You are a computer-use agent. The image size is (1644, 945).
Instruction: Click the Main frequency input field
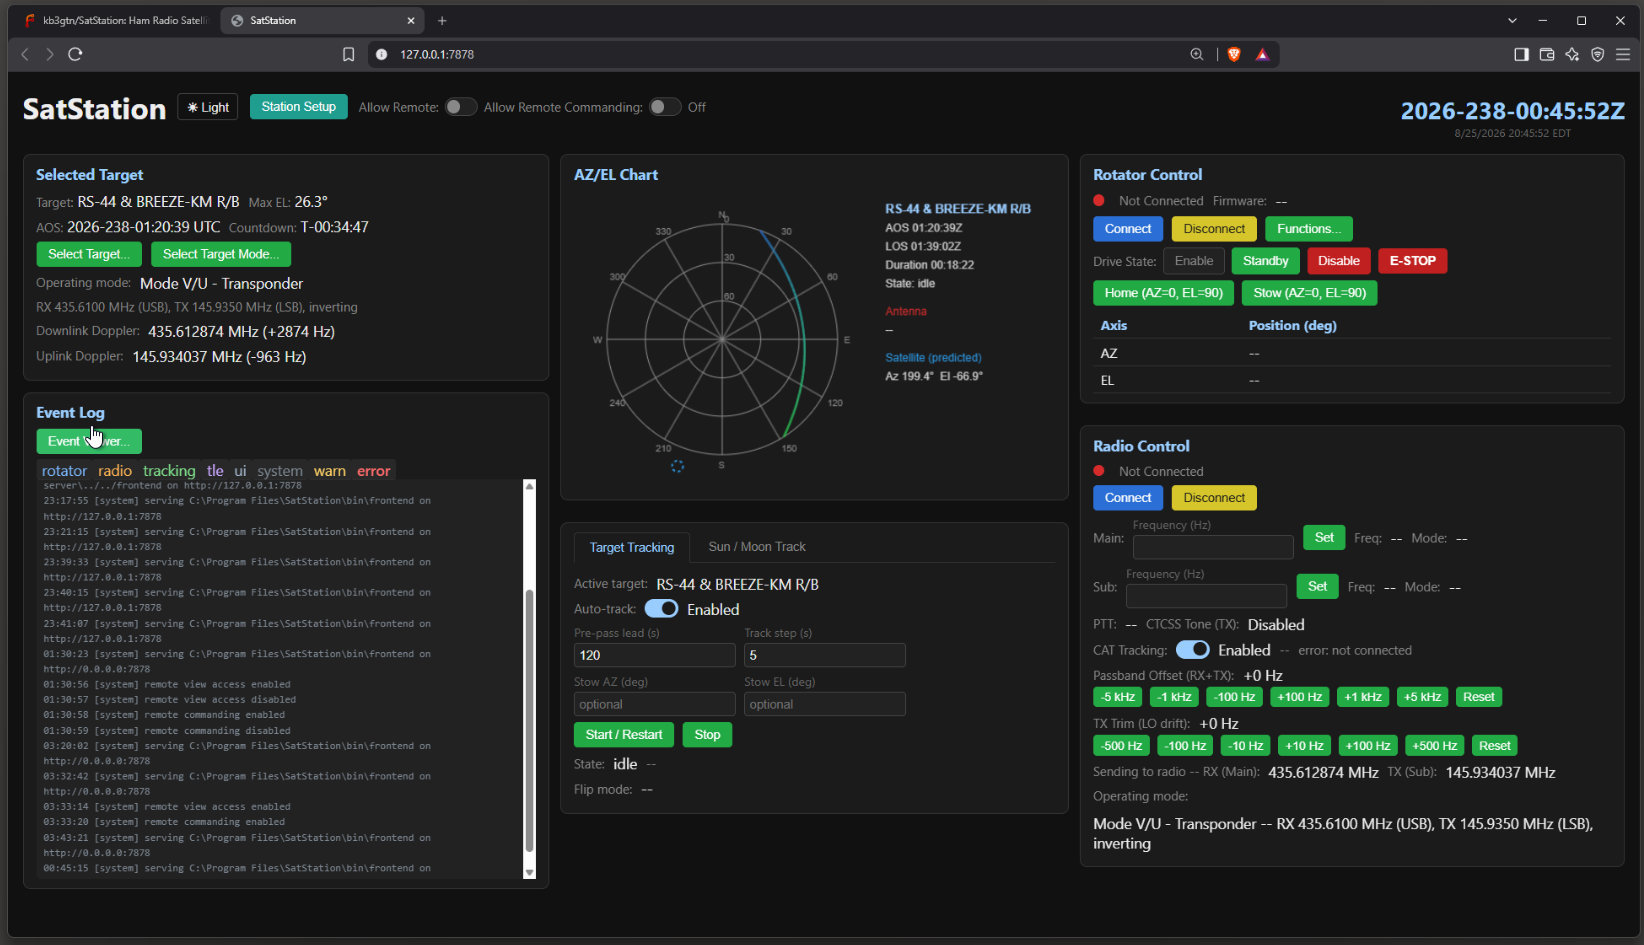tap(1213, 546)
